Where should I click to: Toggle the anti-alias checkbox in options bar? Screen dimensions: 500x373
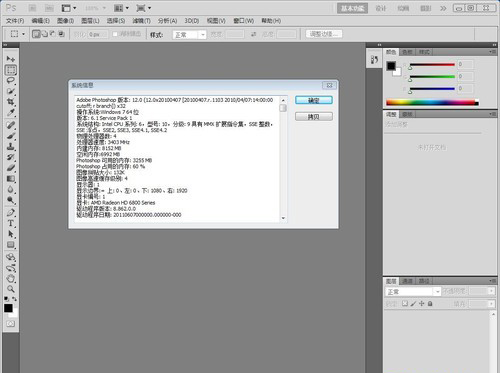coord(115,34)
